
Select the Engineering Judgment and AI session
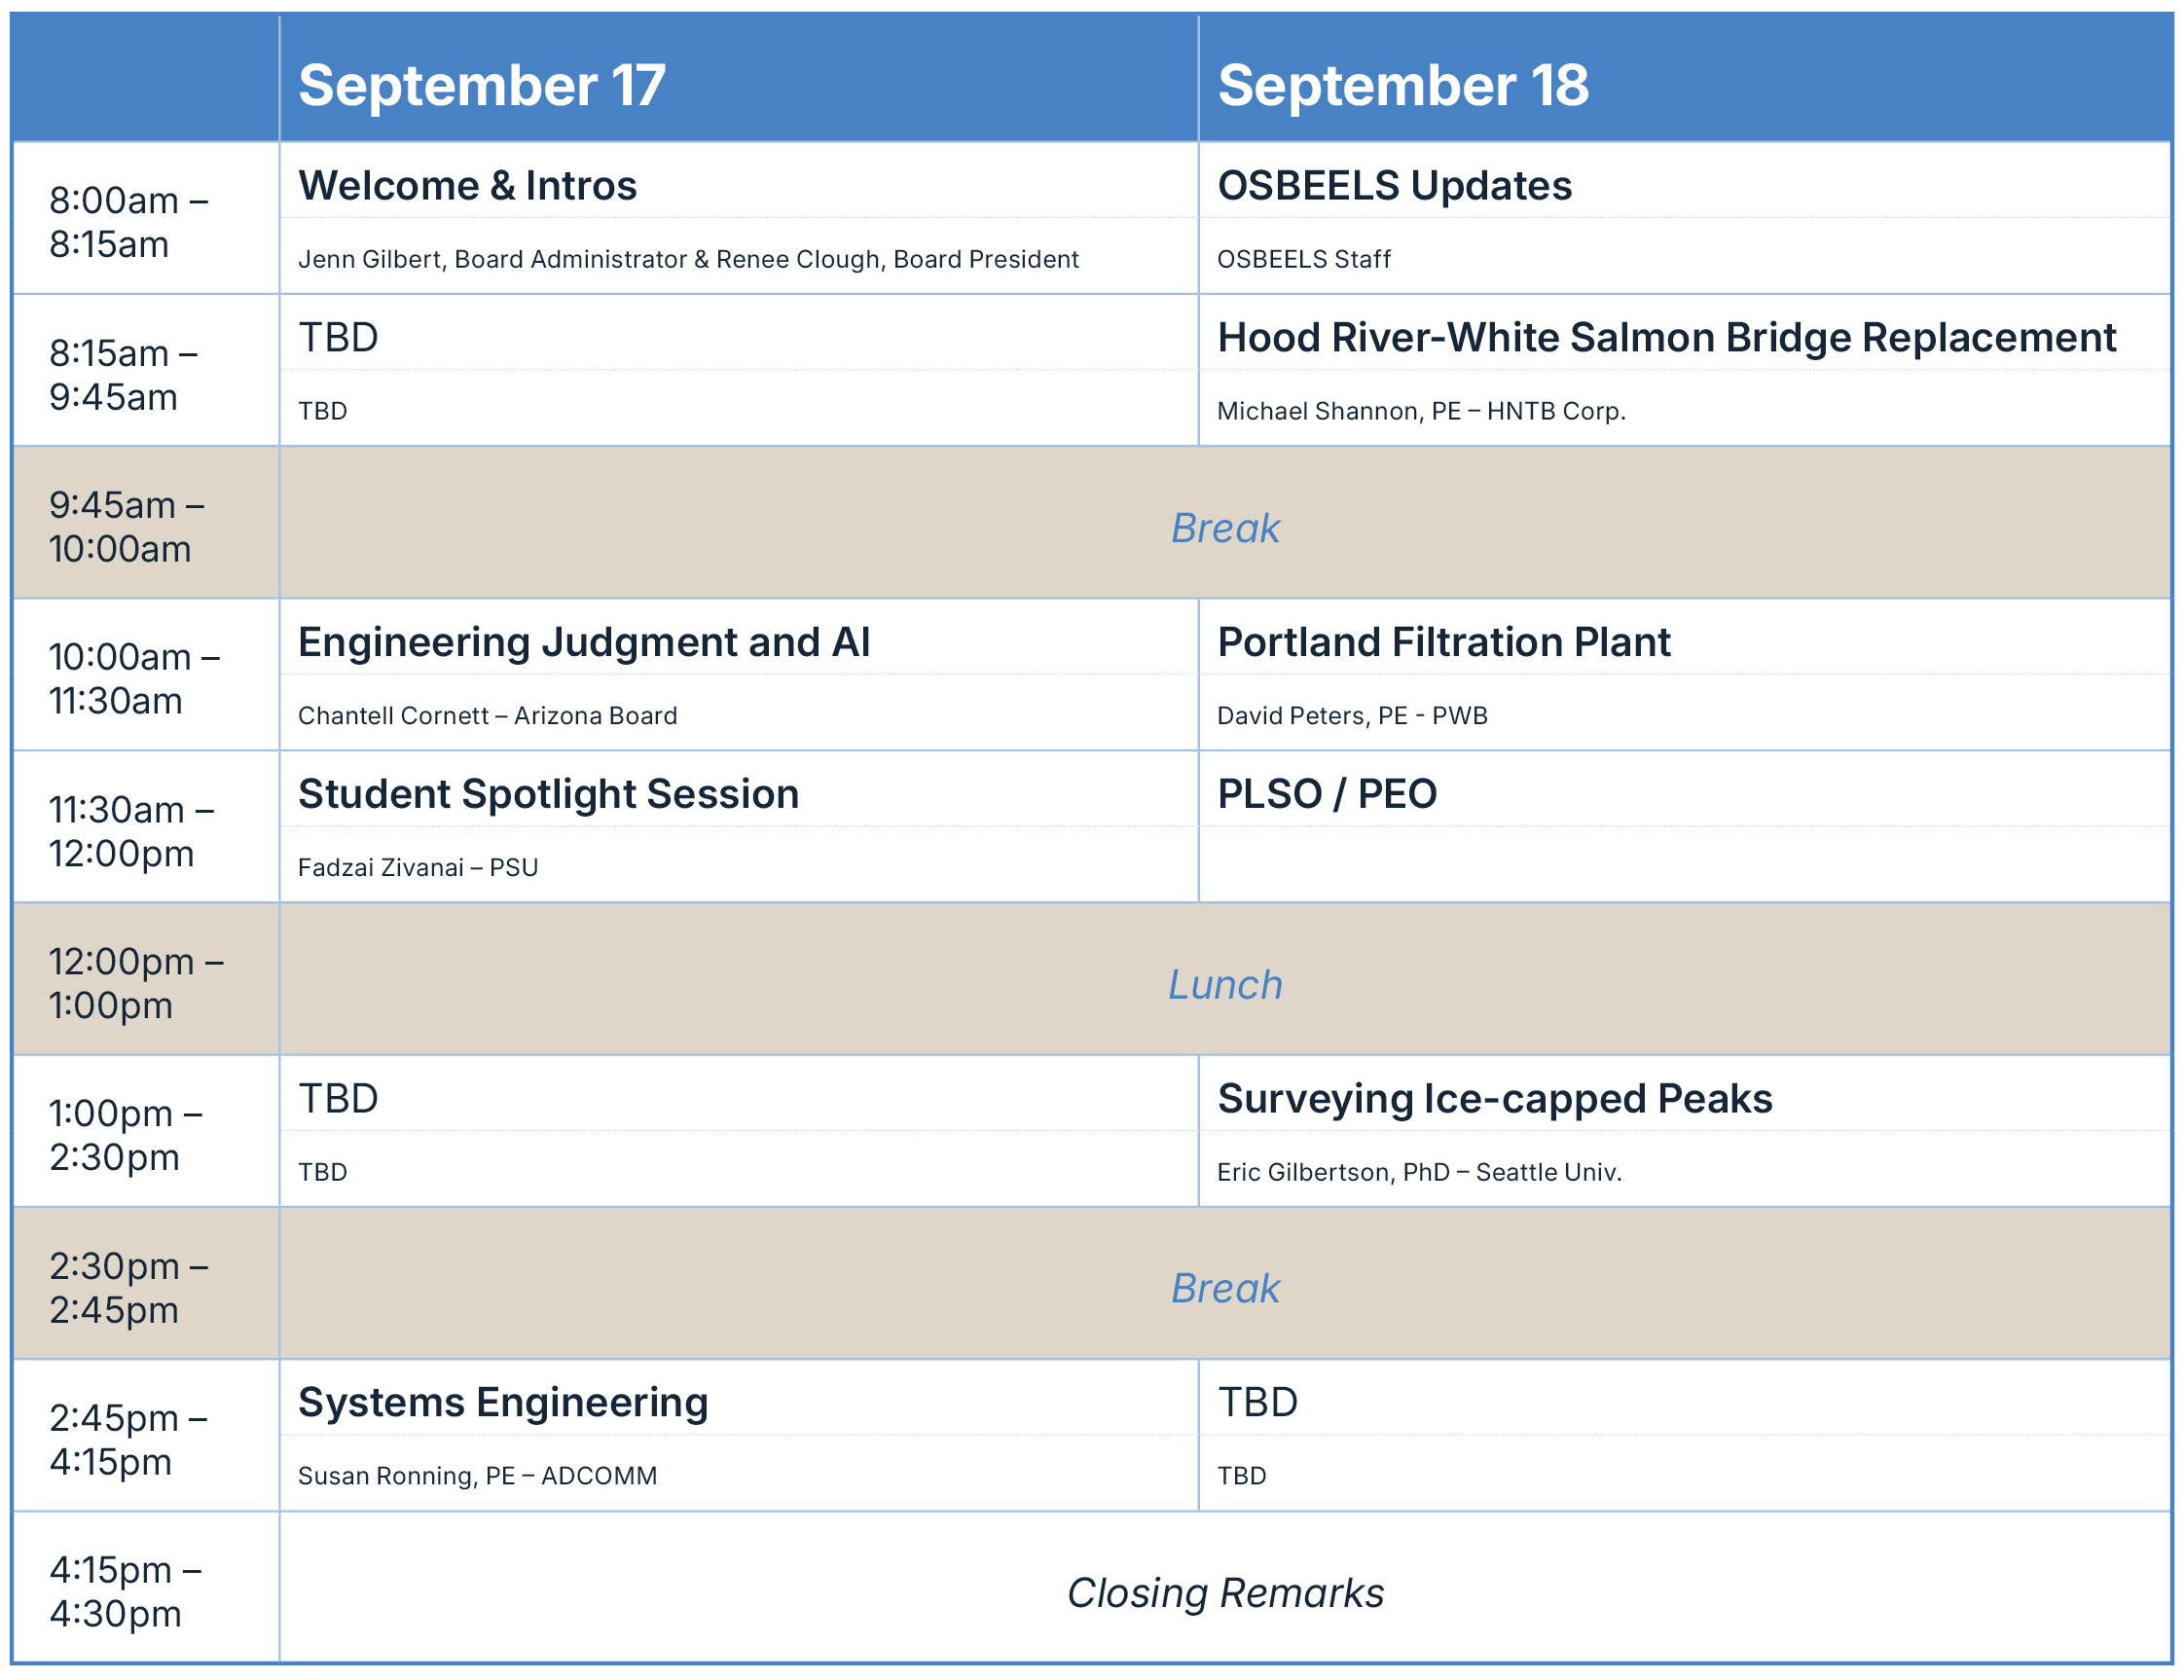coord(584,642)
